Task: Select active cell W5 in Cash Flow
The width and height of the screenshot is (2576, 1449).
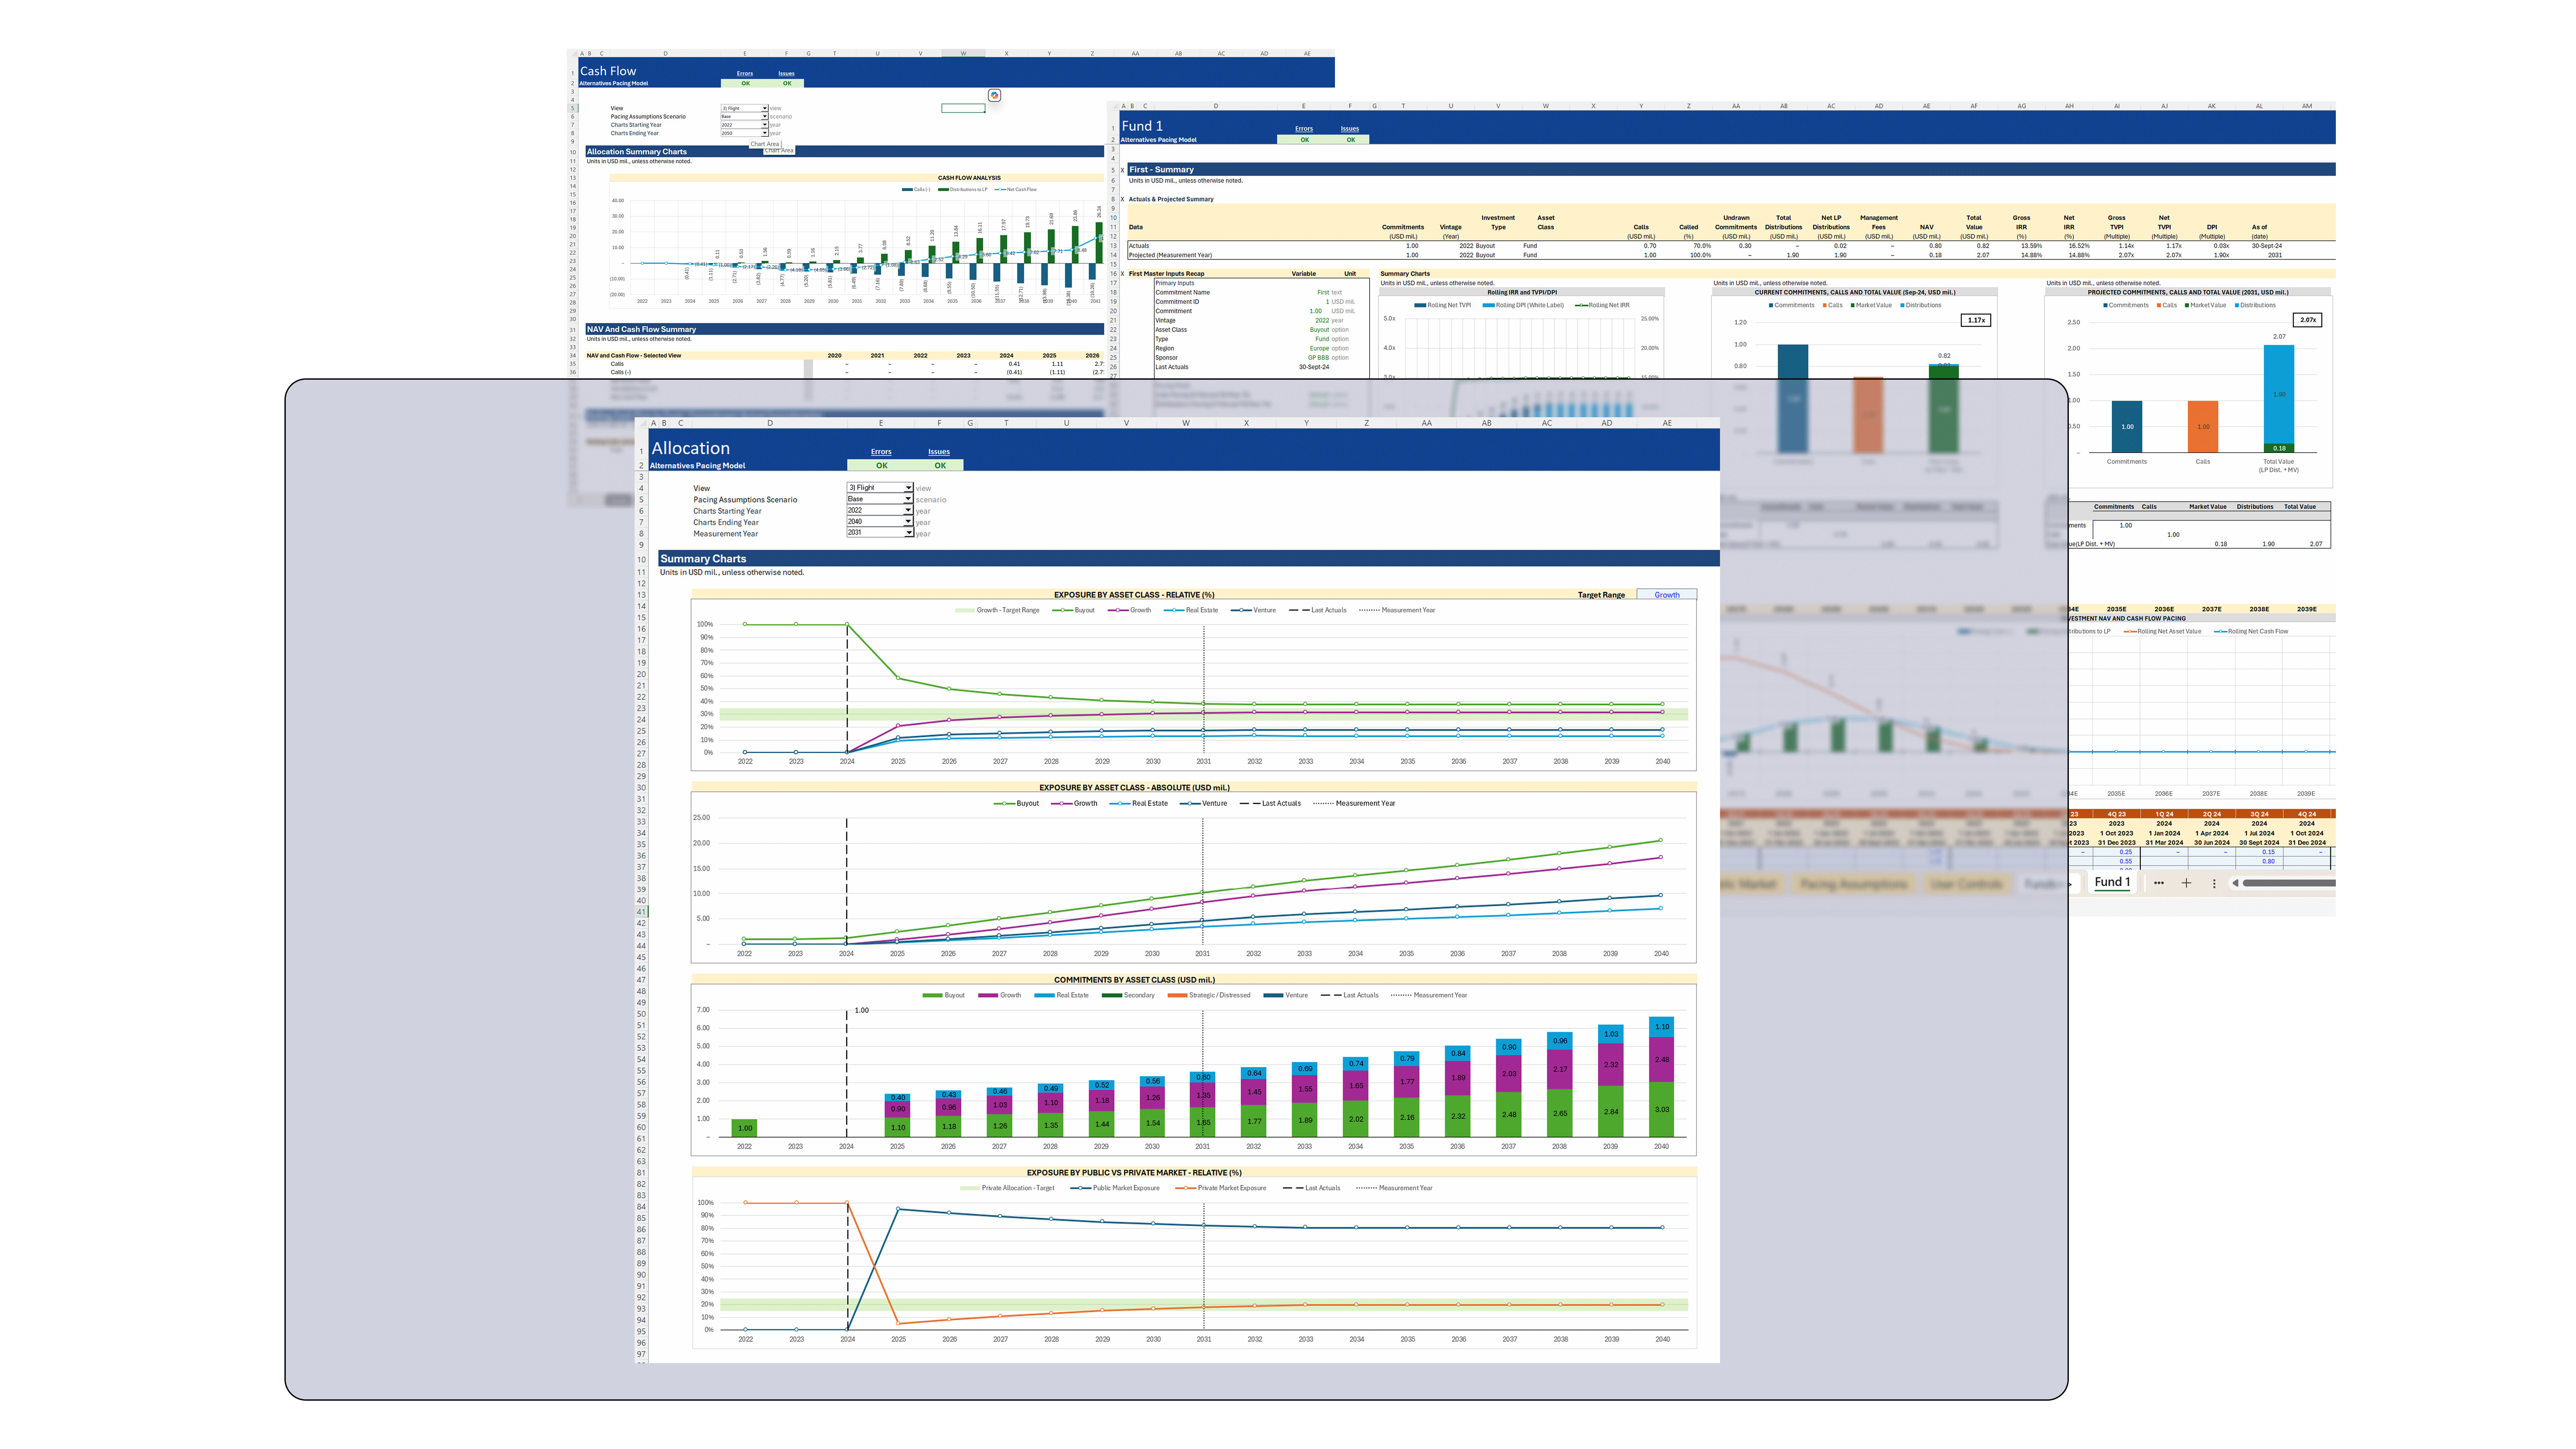Action: click(963, 108)
